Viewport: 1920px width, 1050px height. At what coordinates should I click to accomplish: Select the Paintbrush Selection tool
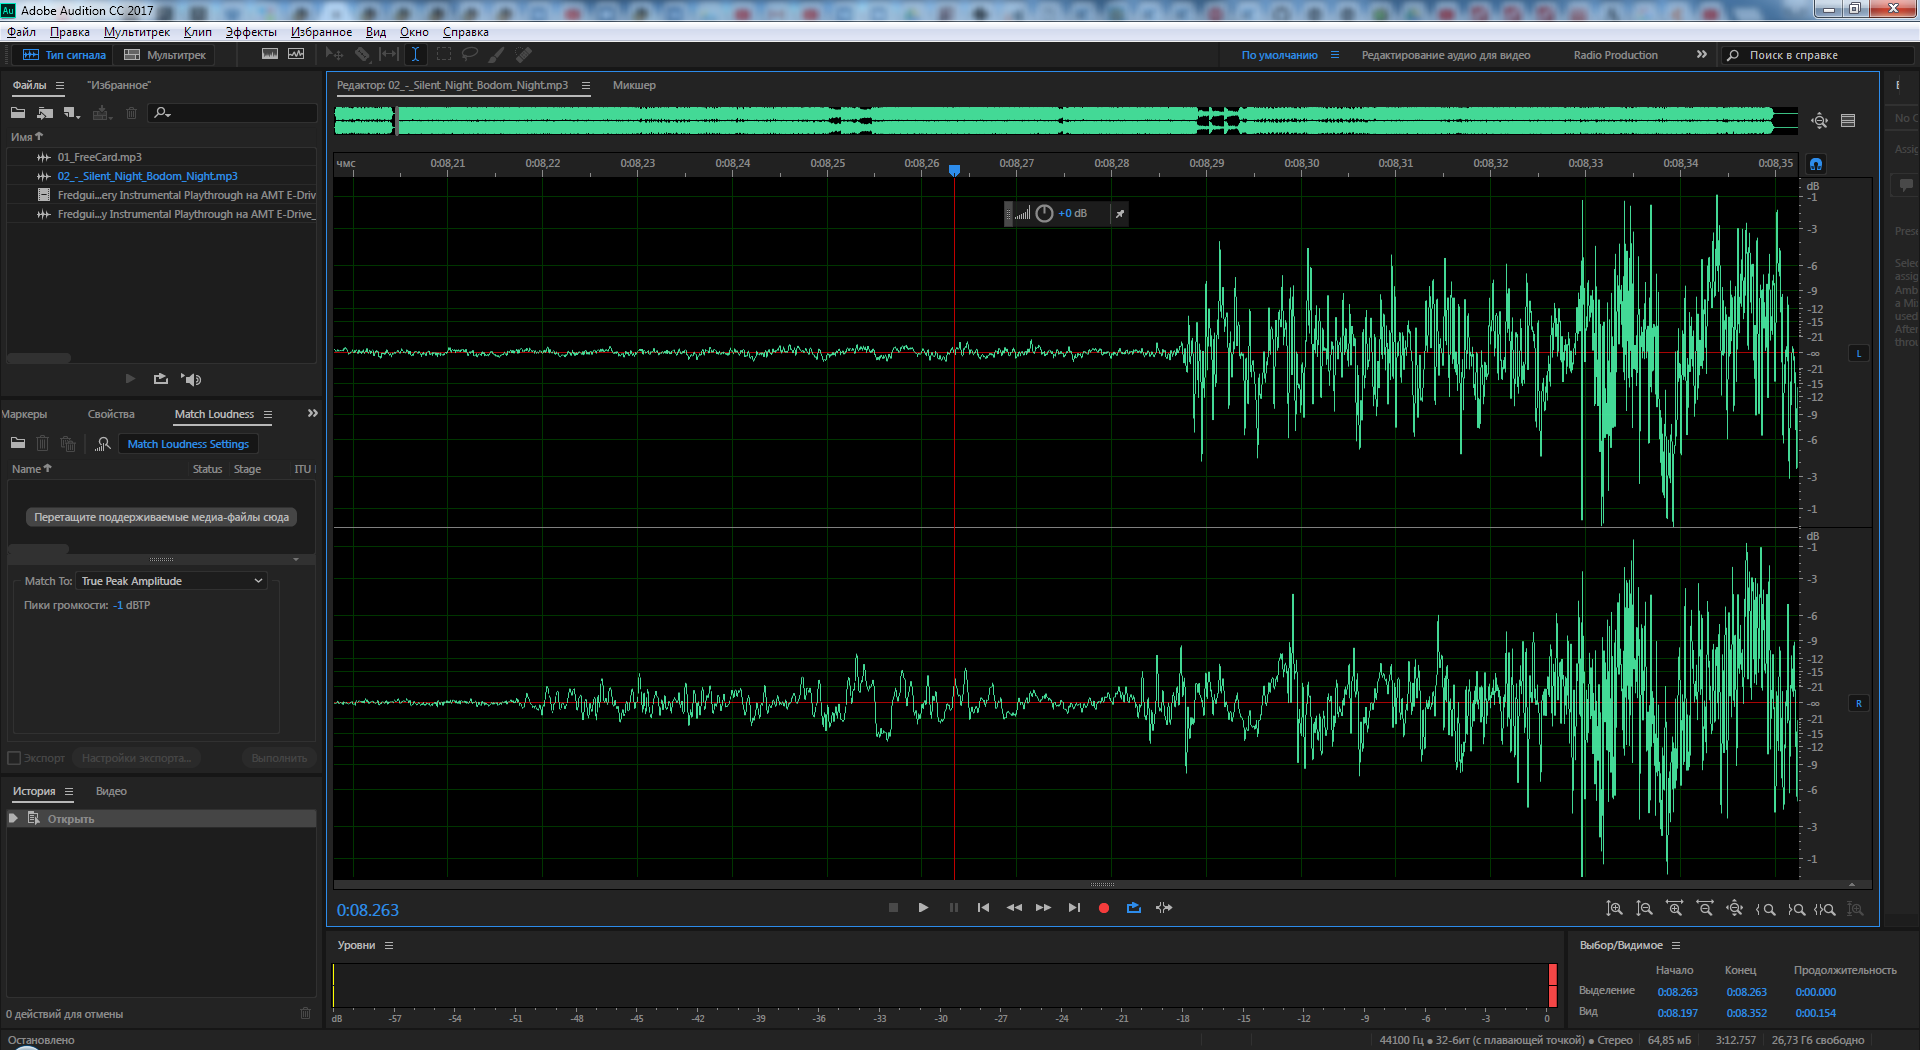pyautogui.click(x=496, y=55)
